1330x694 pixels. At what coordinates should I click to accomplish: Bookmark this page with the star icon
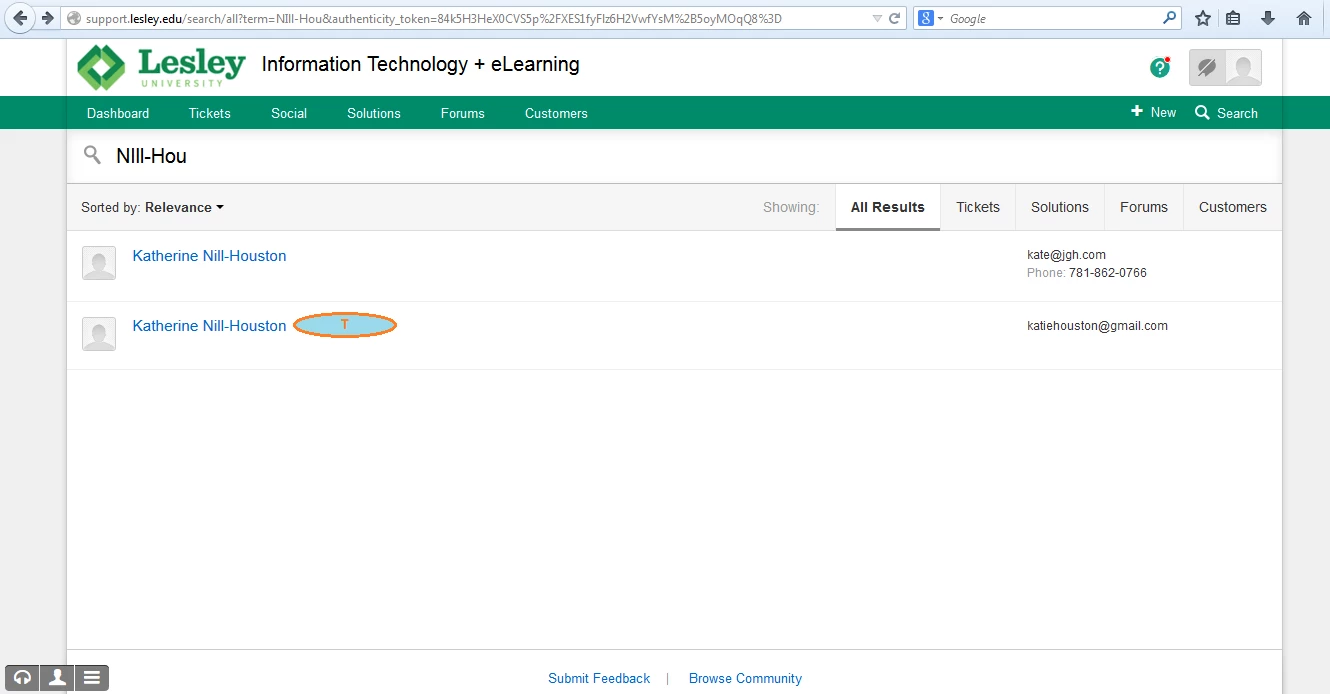point(1203,18)
